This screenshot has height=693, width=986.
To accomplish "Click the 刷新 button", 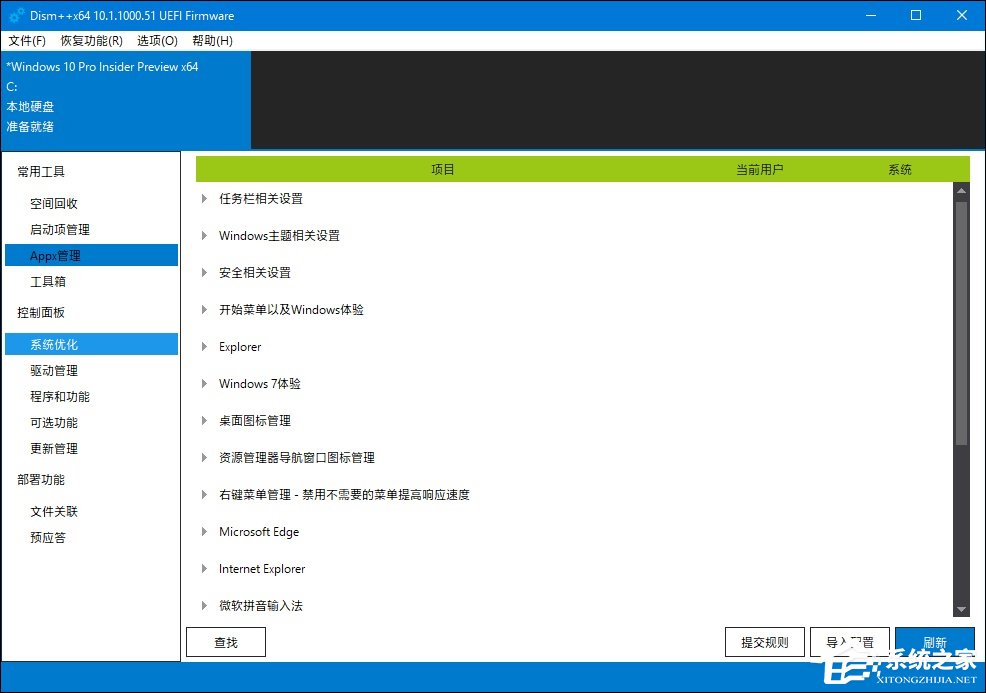I will pyautogui.click(x=935, y=642).
